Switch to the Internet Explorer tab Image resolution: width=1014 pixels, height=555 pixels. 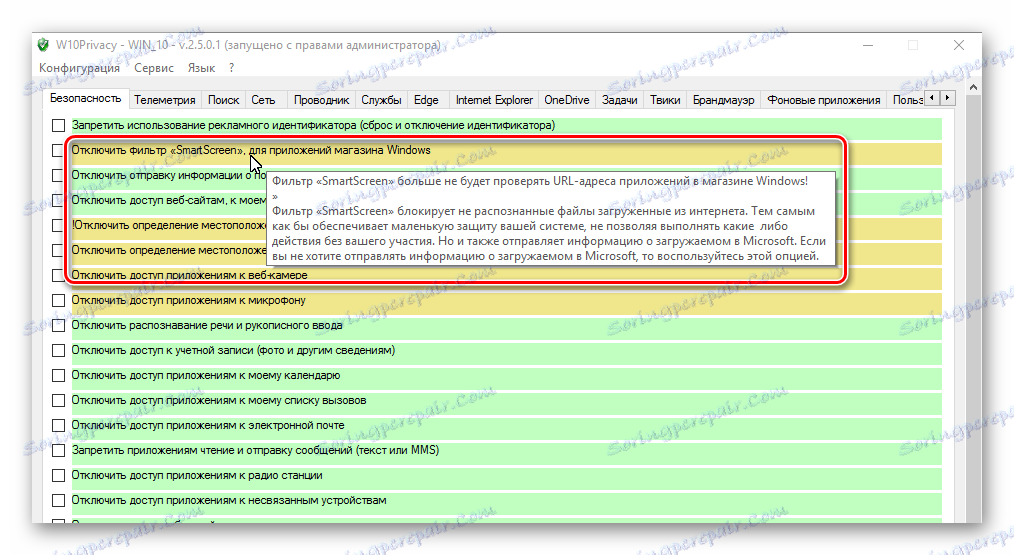[x=494, y=100]
